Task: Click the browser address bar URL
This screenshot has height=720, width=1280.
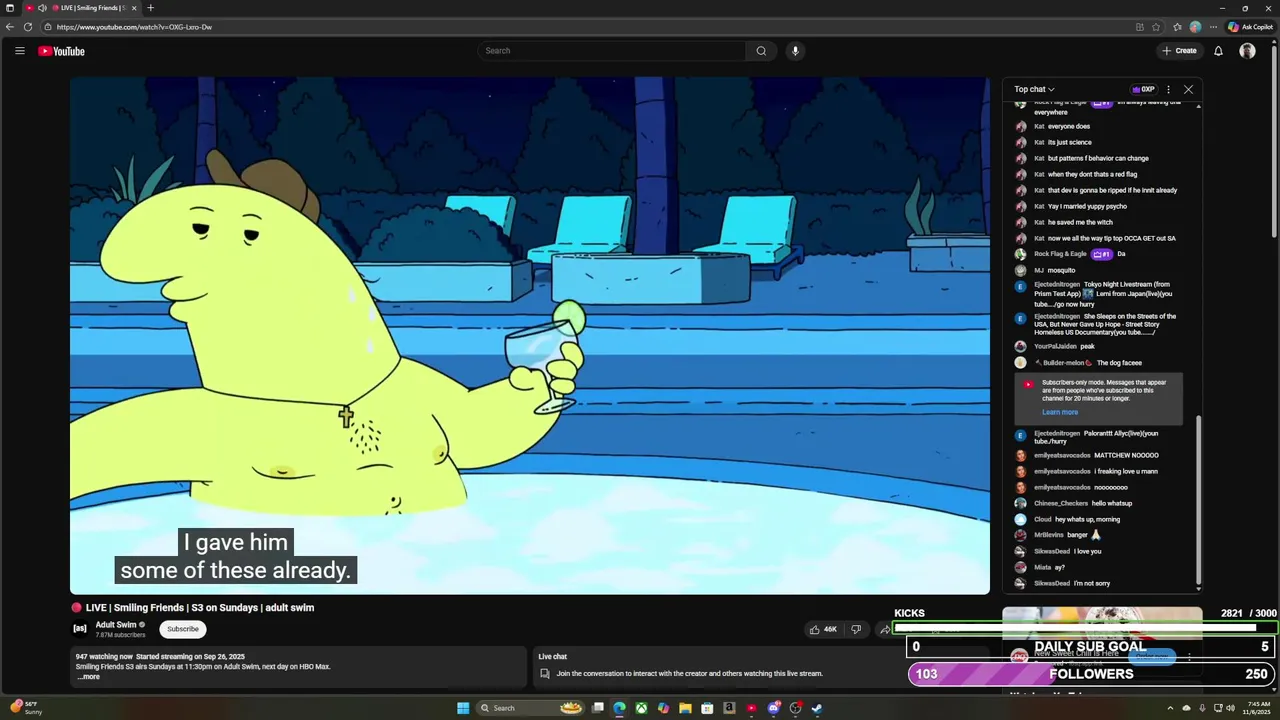Action: click(x=134, y=27)
